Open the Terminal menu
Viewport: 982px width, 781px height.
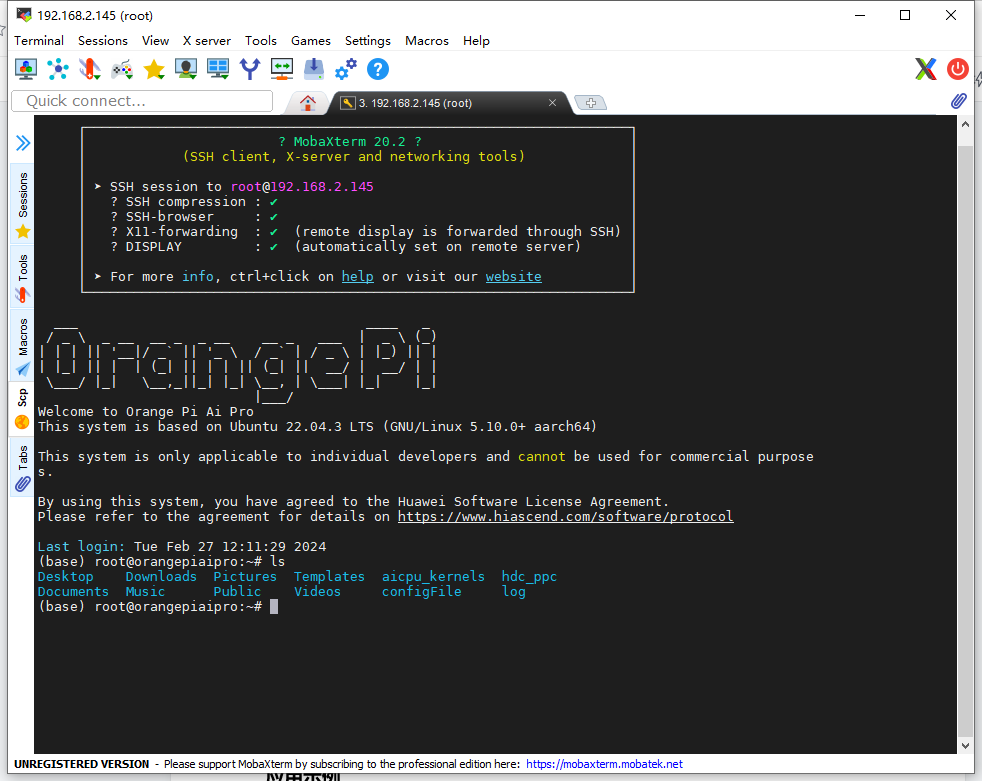click(39, 41)
